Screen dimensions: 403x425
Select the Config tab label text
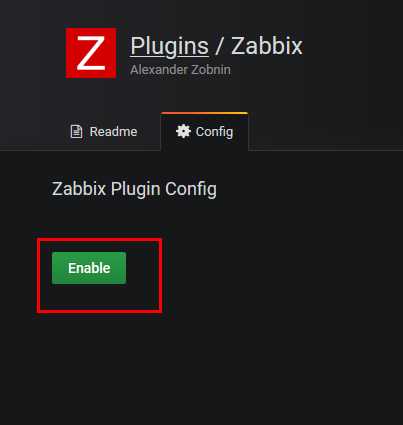point(214,132)
